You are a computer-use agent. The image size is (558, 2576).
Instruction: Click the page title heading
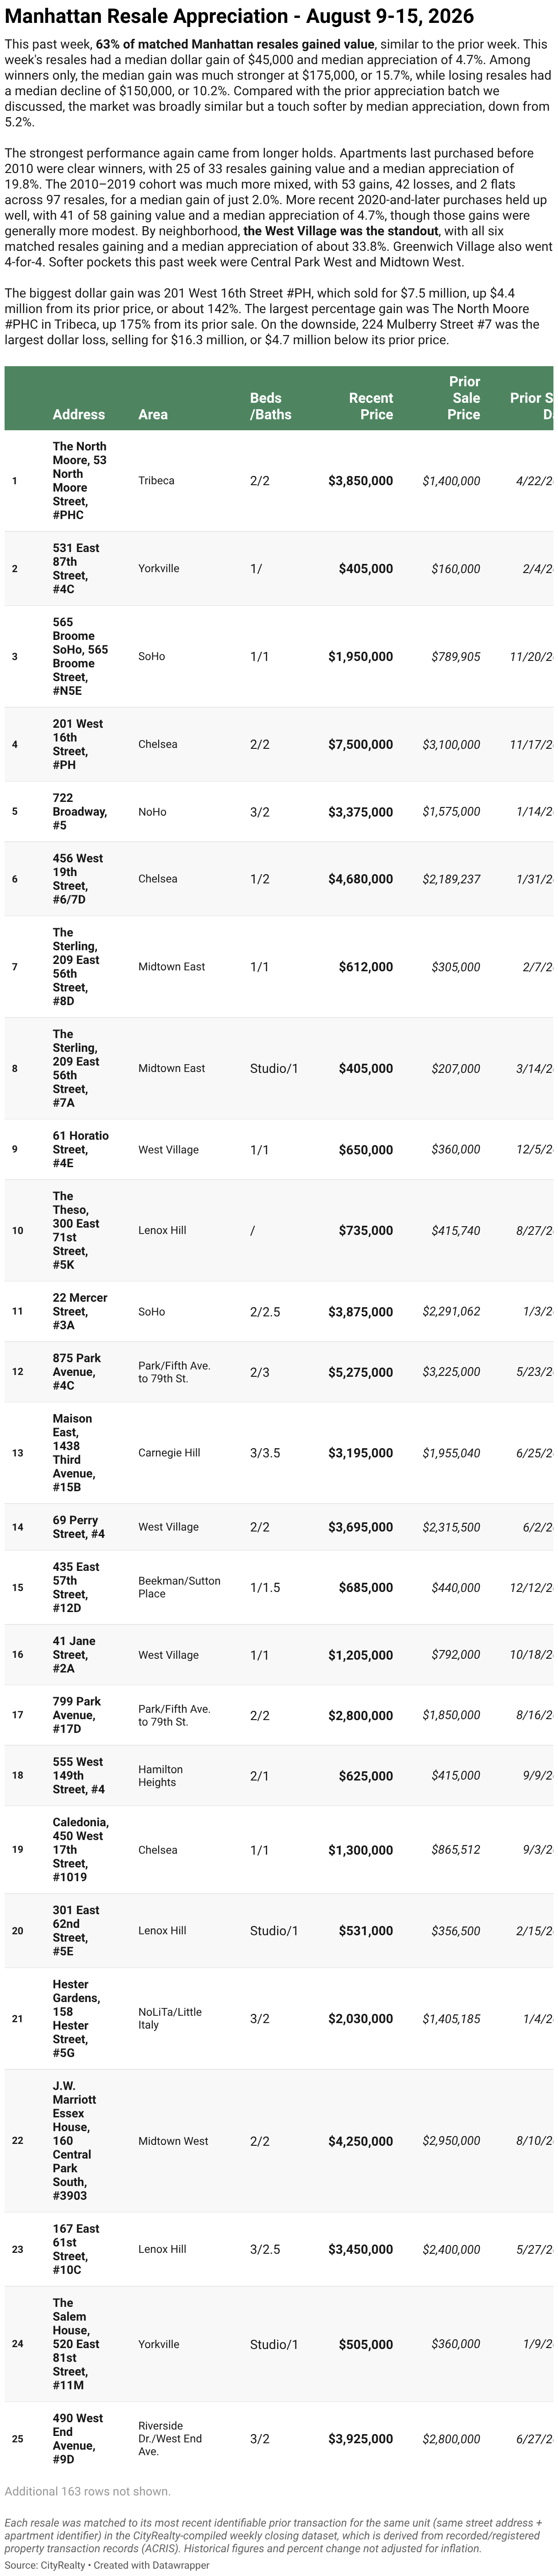(x=239, y=17)
